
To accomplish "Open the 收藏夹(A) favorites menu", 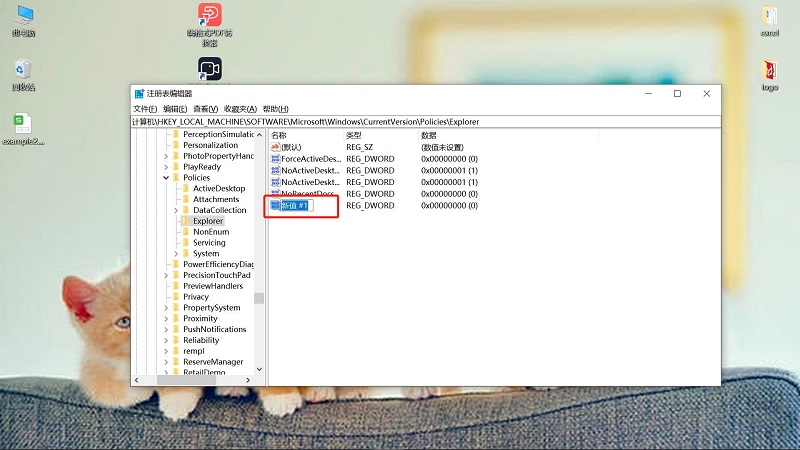I will (240, 109).
